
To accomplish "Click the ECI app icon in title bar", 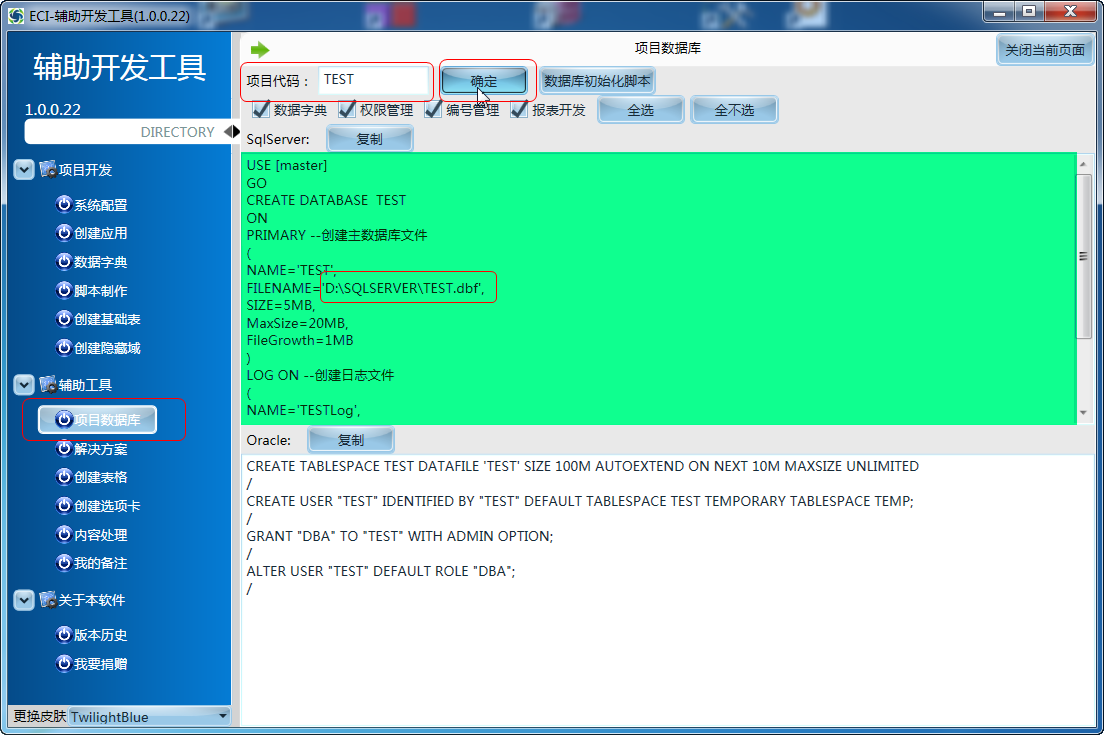I will 15,15.
